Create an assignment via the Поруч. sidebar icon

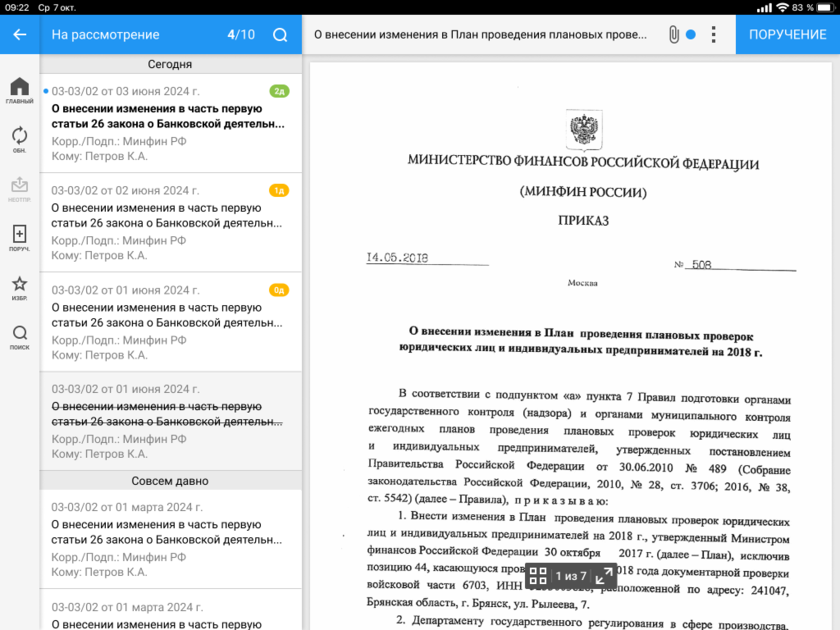19,237
